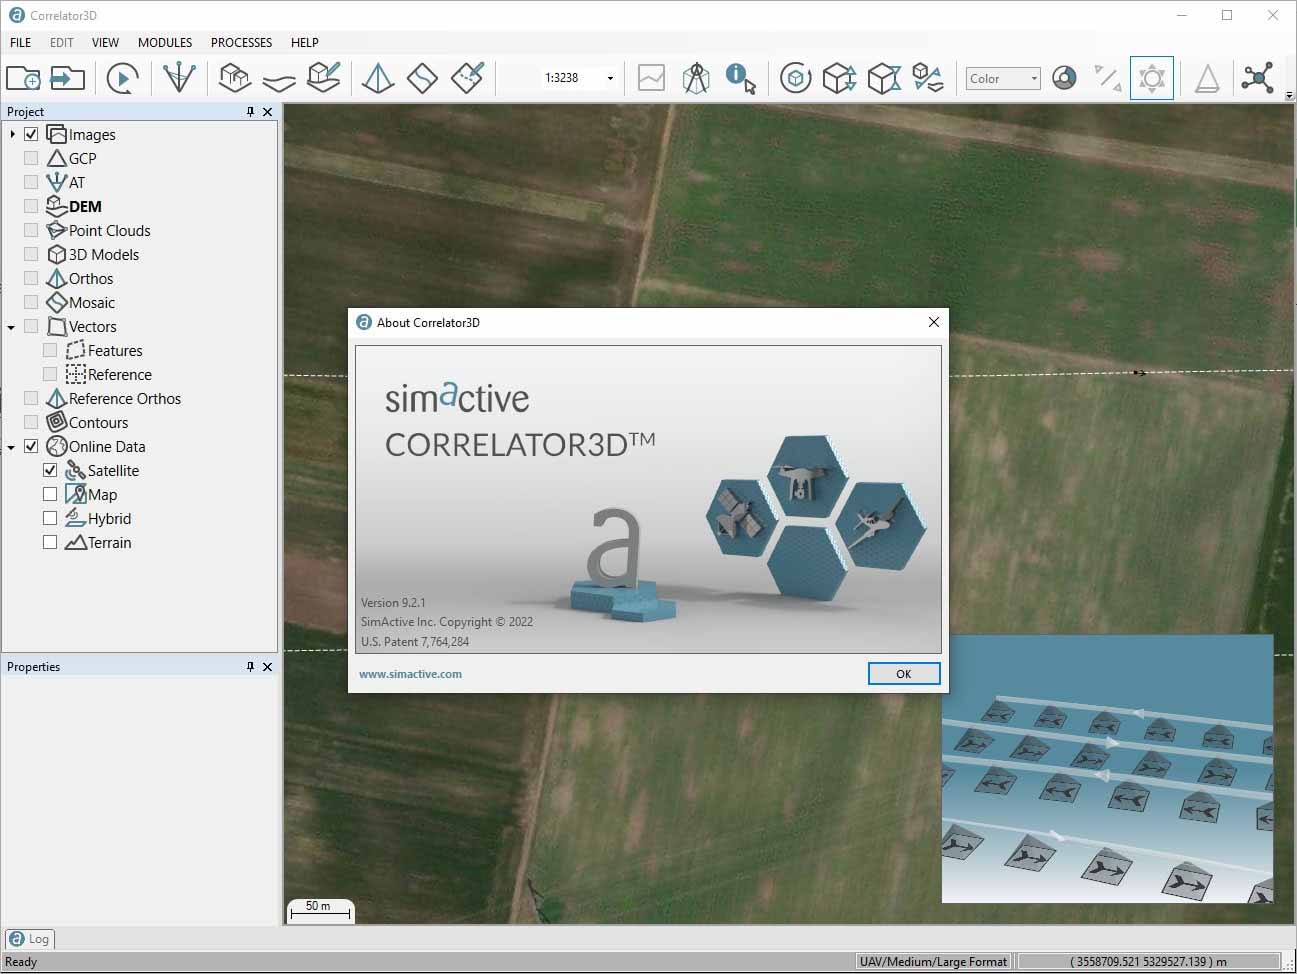Select the elevation profile tool
The height and width of the screenshot is (974, 1297).
pyautogui.click(x=651, y=77)
